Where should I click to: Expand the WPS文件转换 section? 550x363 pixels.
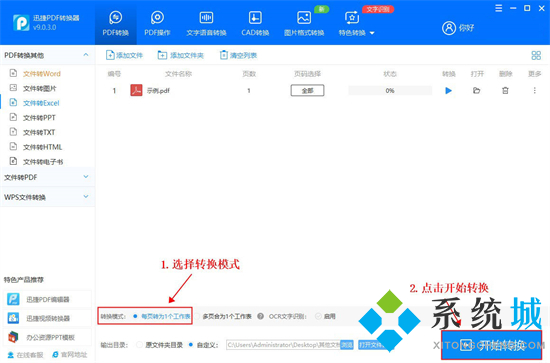tap(47, 197)
